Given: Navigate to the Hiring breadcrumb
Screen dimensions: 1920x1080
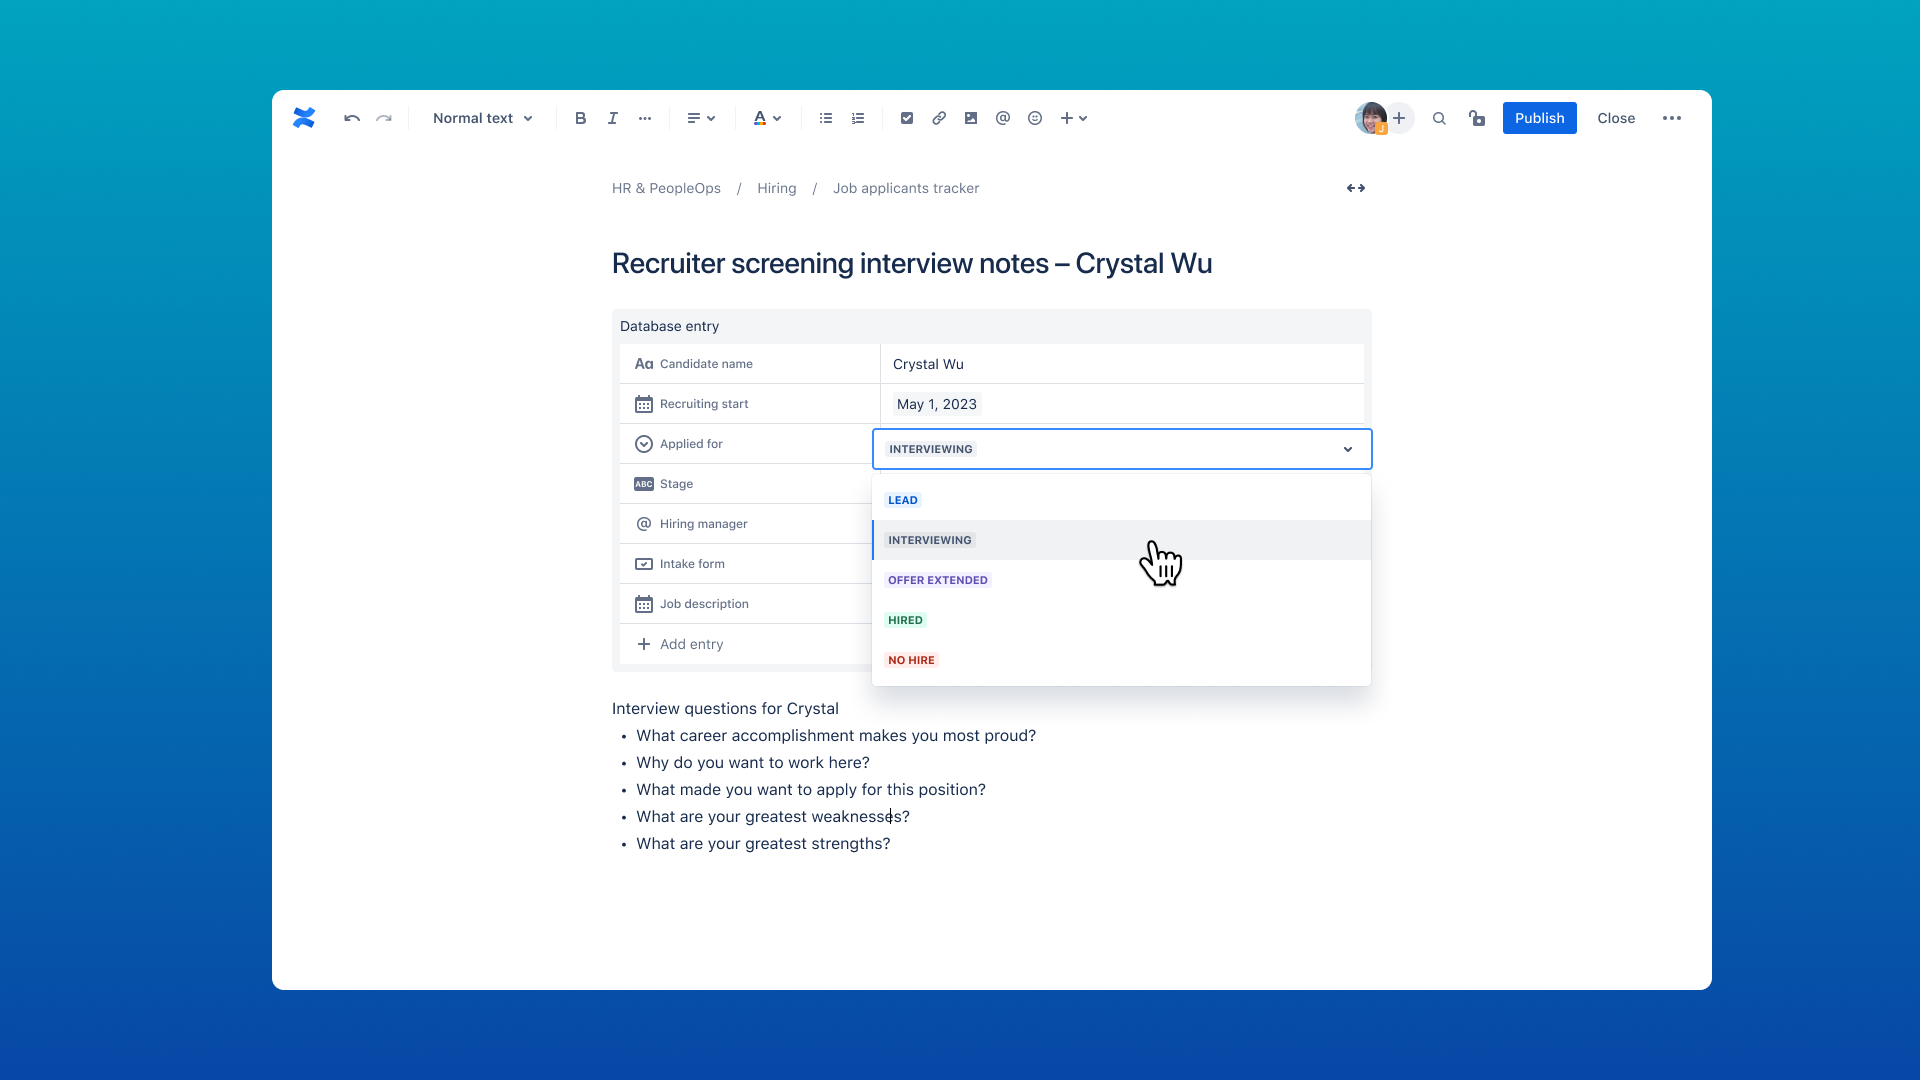Looking at the screenshot, I should (x=776, y=188).
